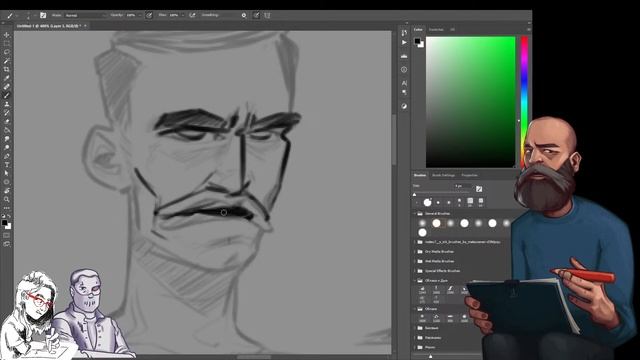Select the Gradient tool
This screenshot has width=640, height=360.
7,130
